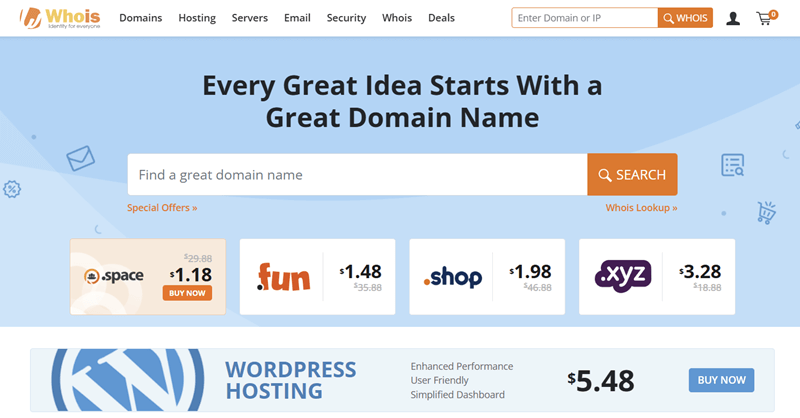Focus the Enter Domain or IP field
Image resolution: width=800 pixels, height=418 pixels.
pos(585,18)
